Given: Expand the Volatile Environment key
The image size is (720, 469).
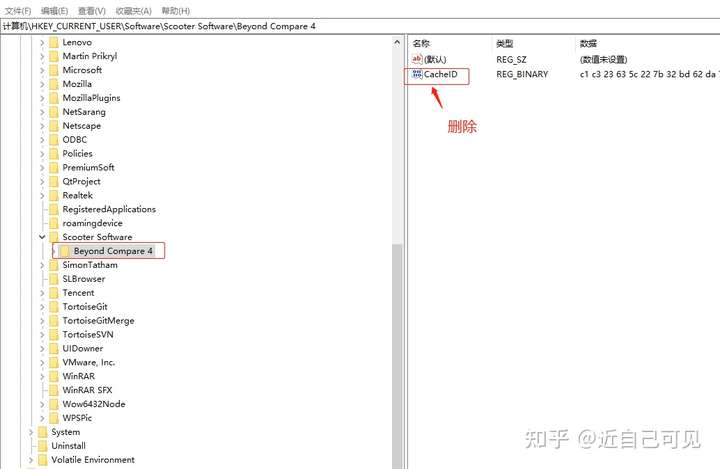Looking at the screenshot, I should pyautogui.click(x=31, y=460).
